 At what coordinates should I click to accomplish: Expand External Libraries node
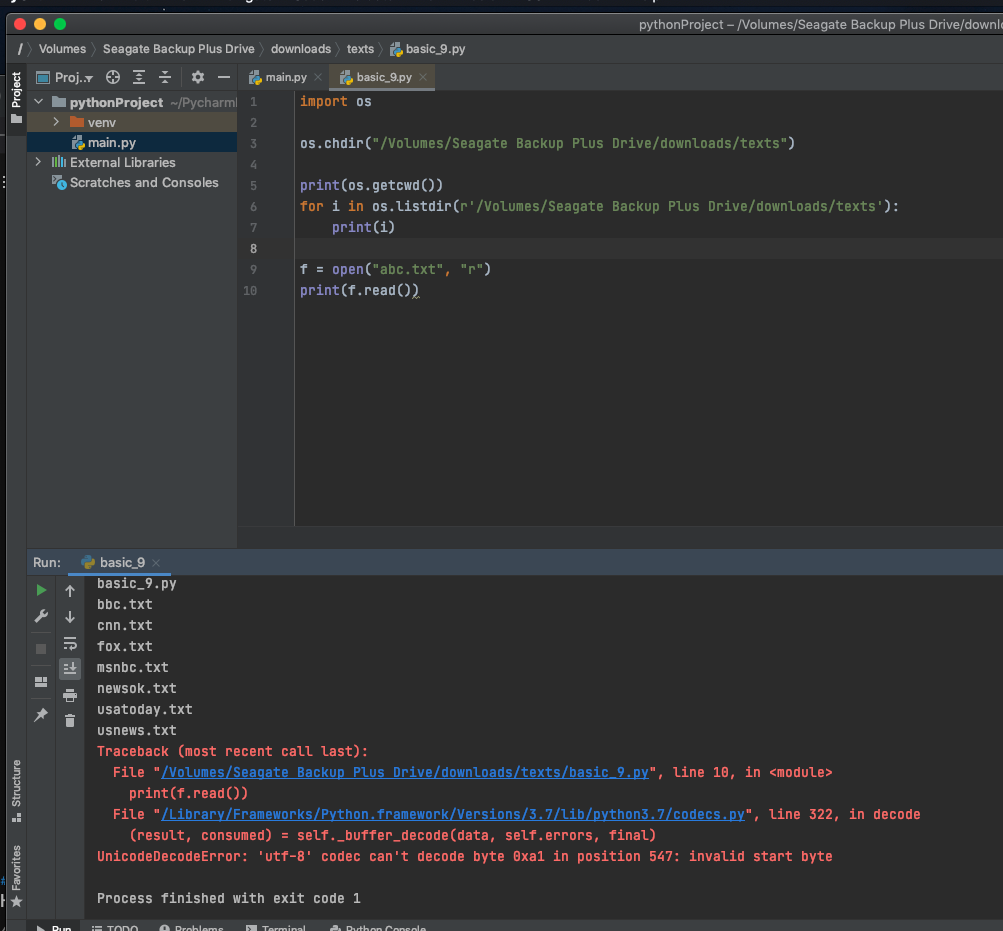pyautogui.click(x=38, y=162)
